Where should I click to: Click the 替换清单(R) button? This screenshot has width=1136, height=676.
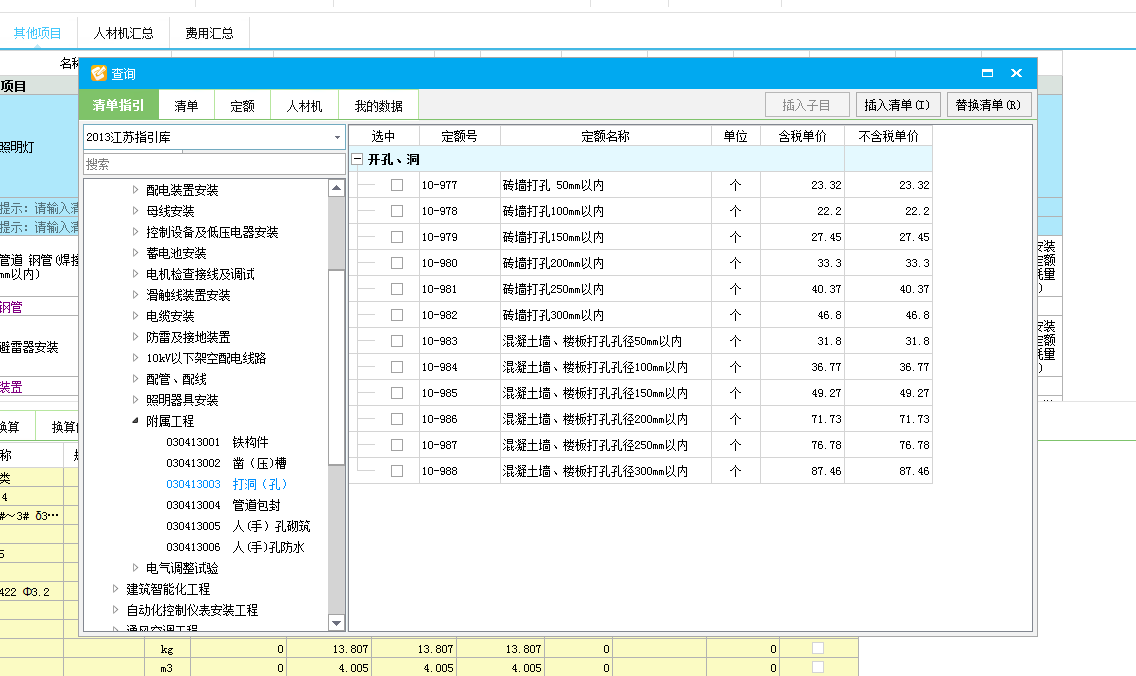pyautogui.click(x=988, y=105)
